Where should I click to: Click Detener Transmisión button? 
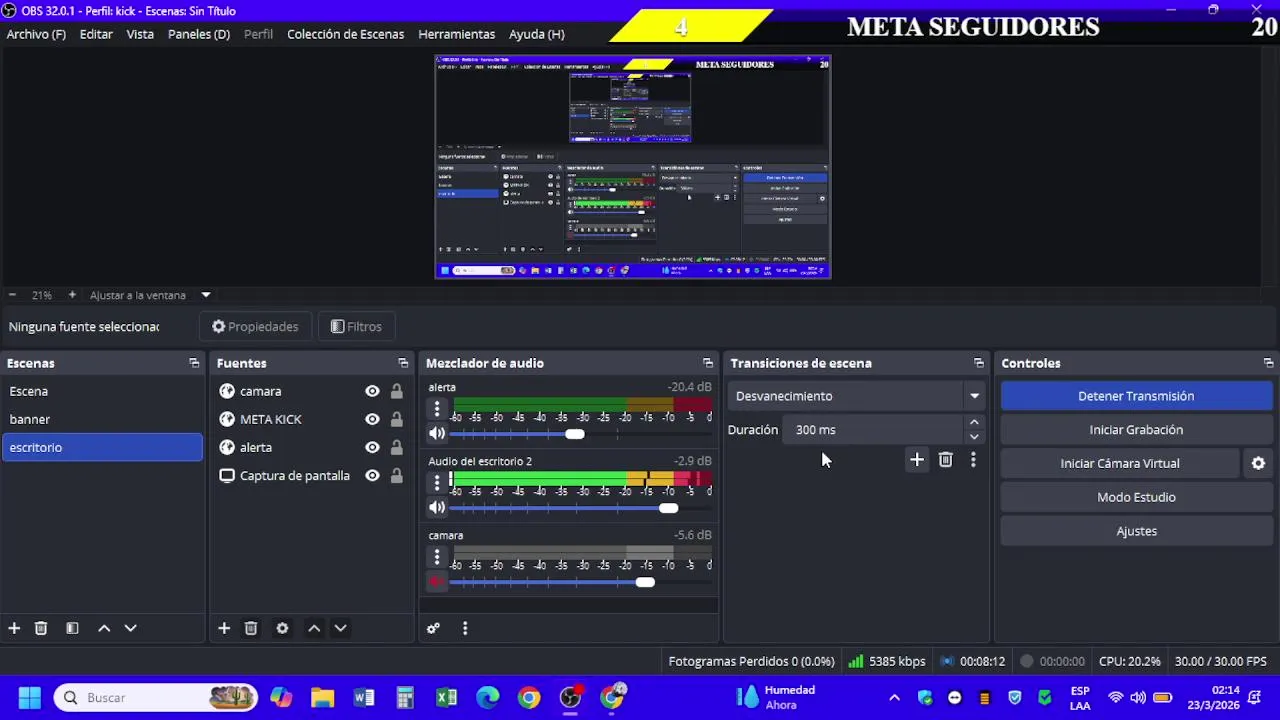pyautogui.click(x=1136, y=396)
